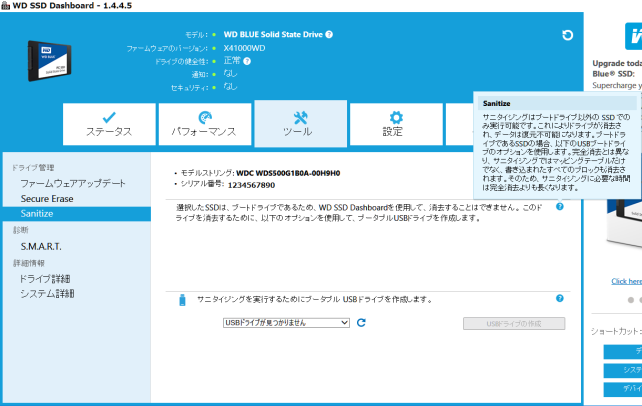This screenshot has height=406, width=642.
Task: Click the WD SSD Dashboard title bar icon
Action: tap(5, 6)
